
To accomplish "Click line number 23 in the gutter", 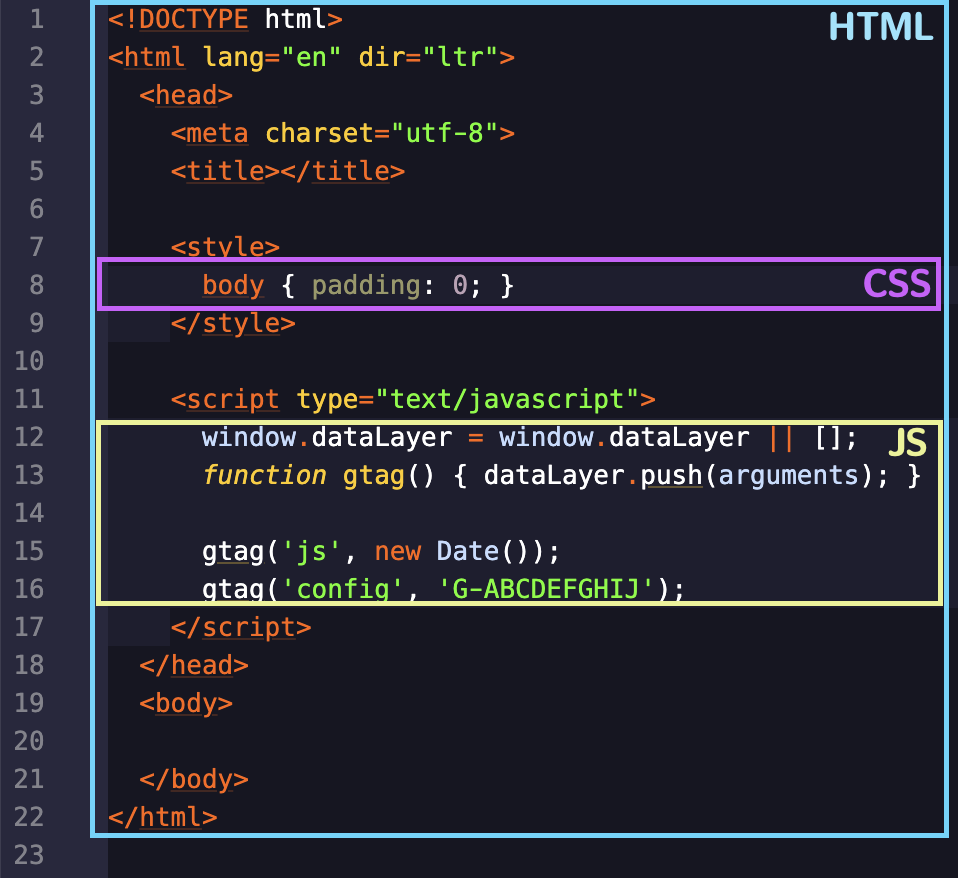I will (29, 855).
